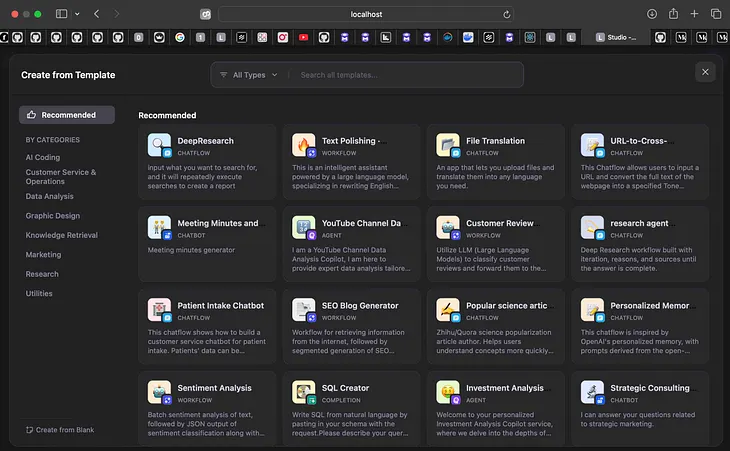Open the Sentiment Analysis template title

(x=214, y=388)
